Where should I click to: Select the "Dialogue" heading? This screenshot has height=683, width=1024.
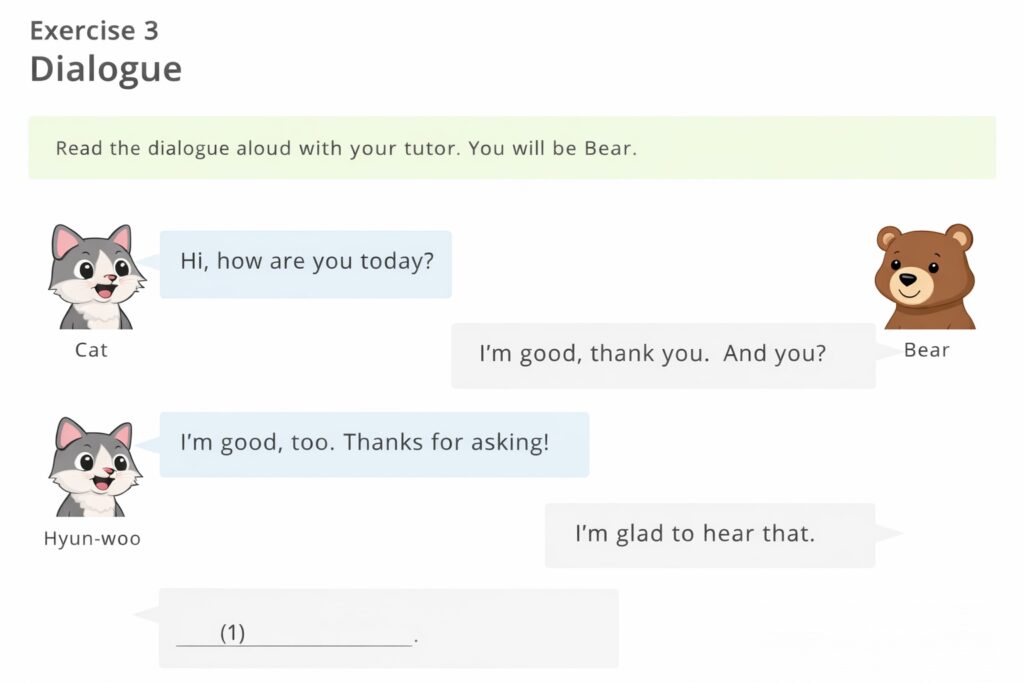105,70
